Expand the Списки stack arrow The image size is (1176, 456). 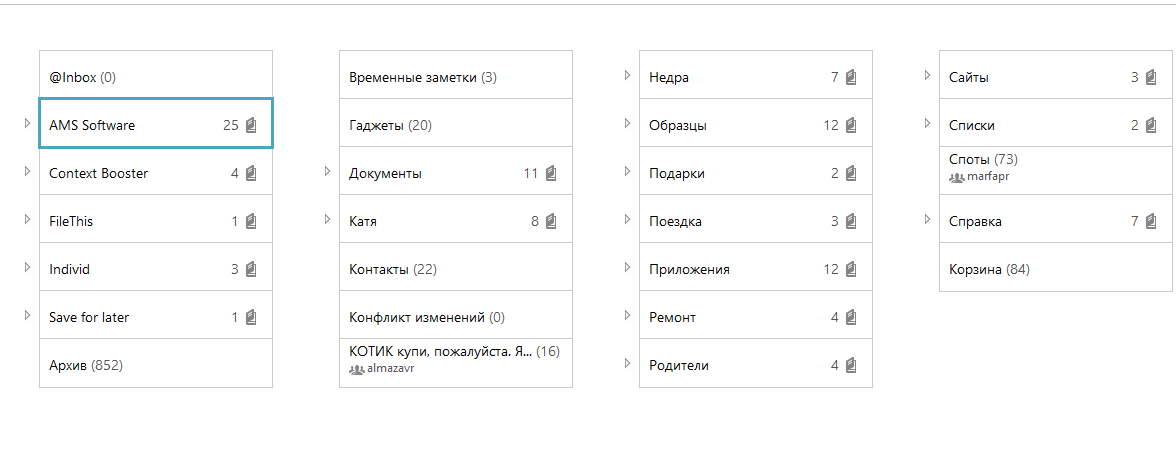(x=928, y=124)
